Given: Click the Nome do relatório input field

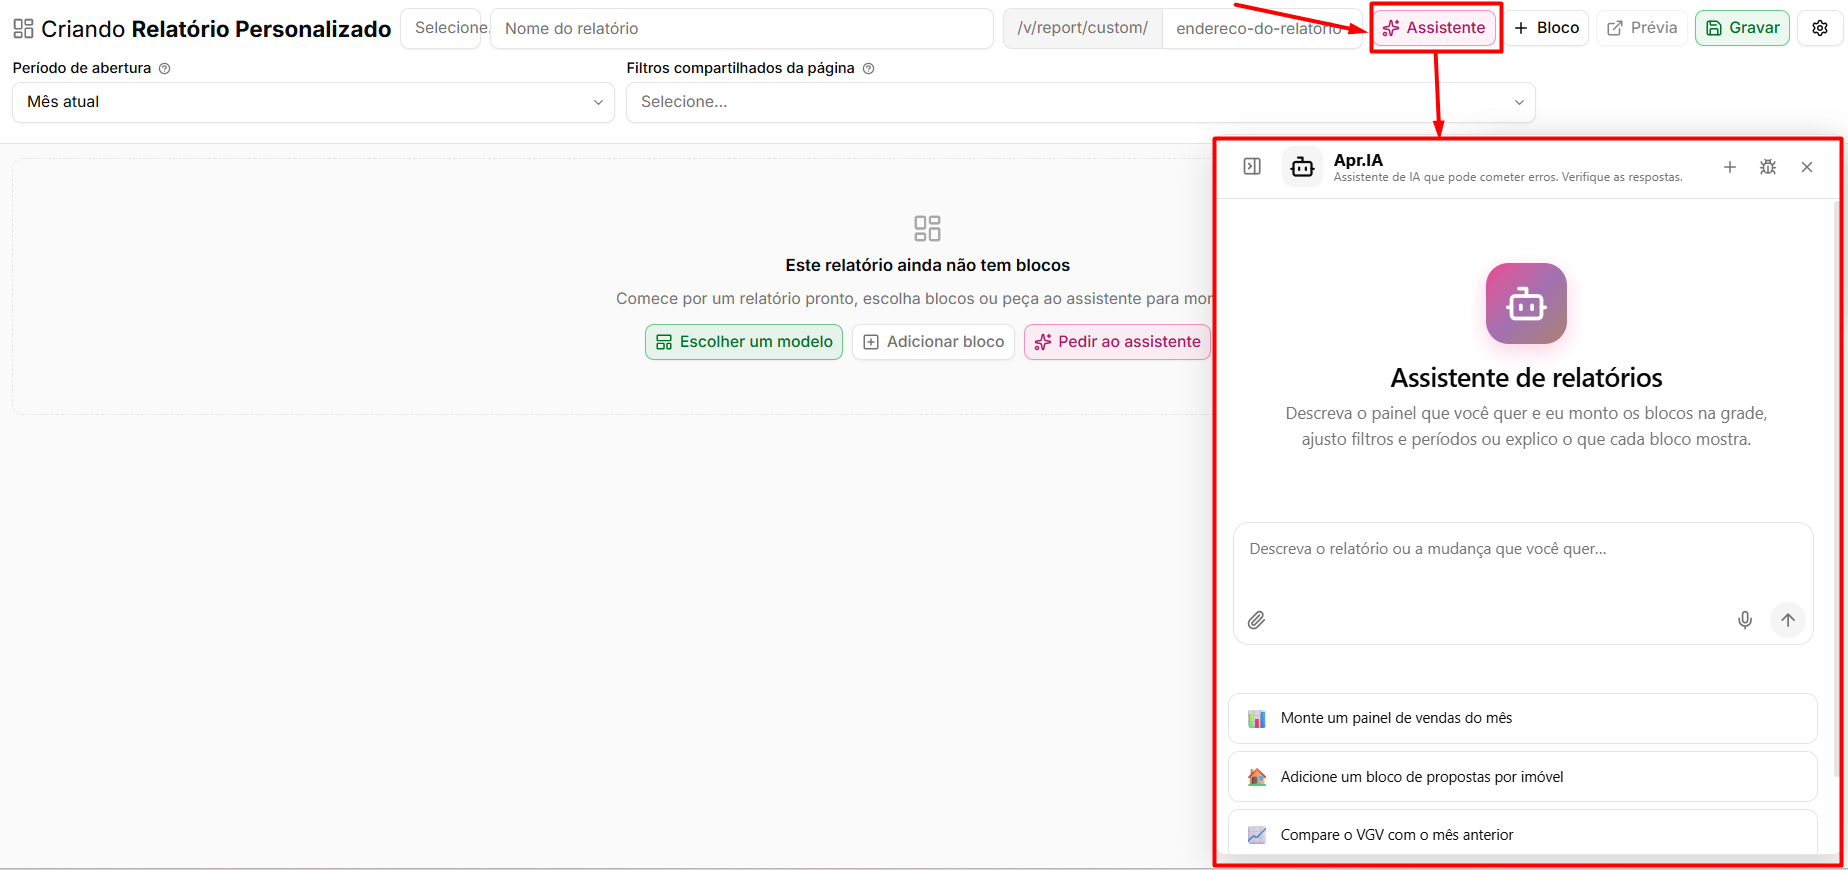Looking at the screenshot, I should click(742, 28).
